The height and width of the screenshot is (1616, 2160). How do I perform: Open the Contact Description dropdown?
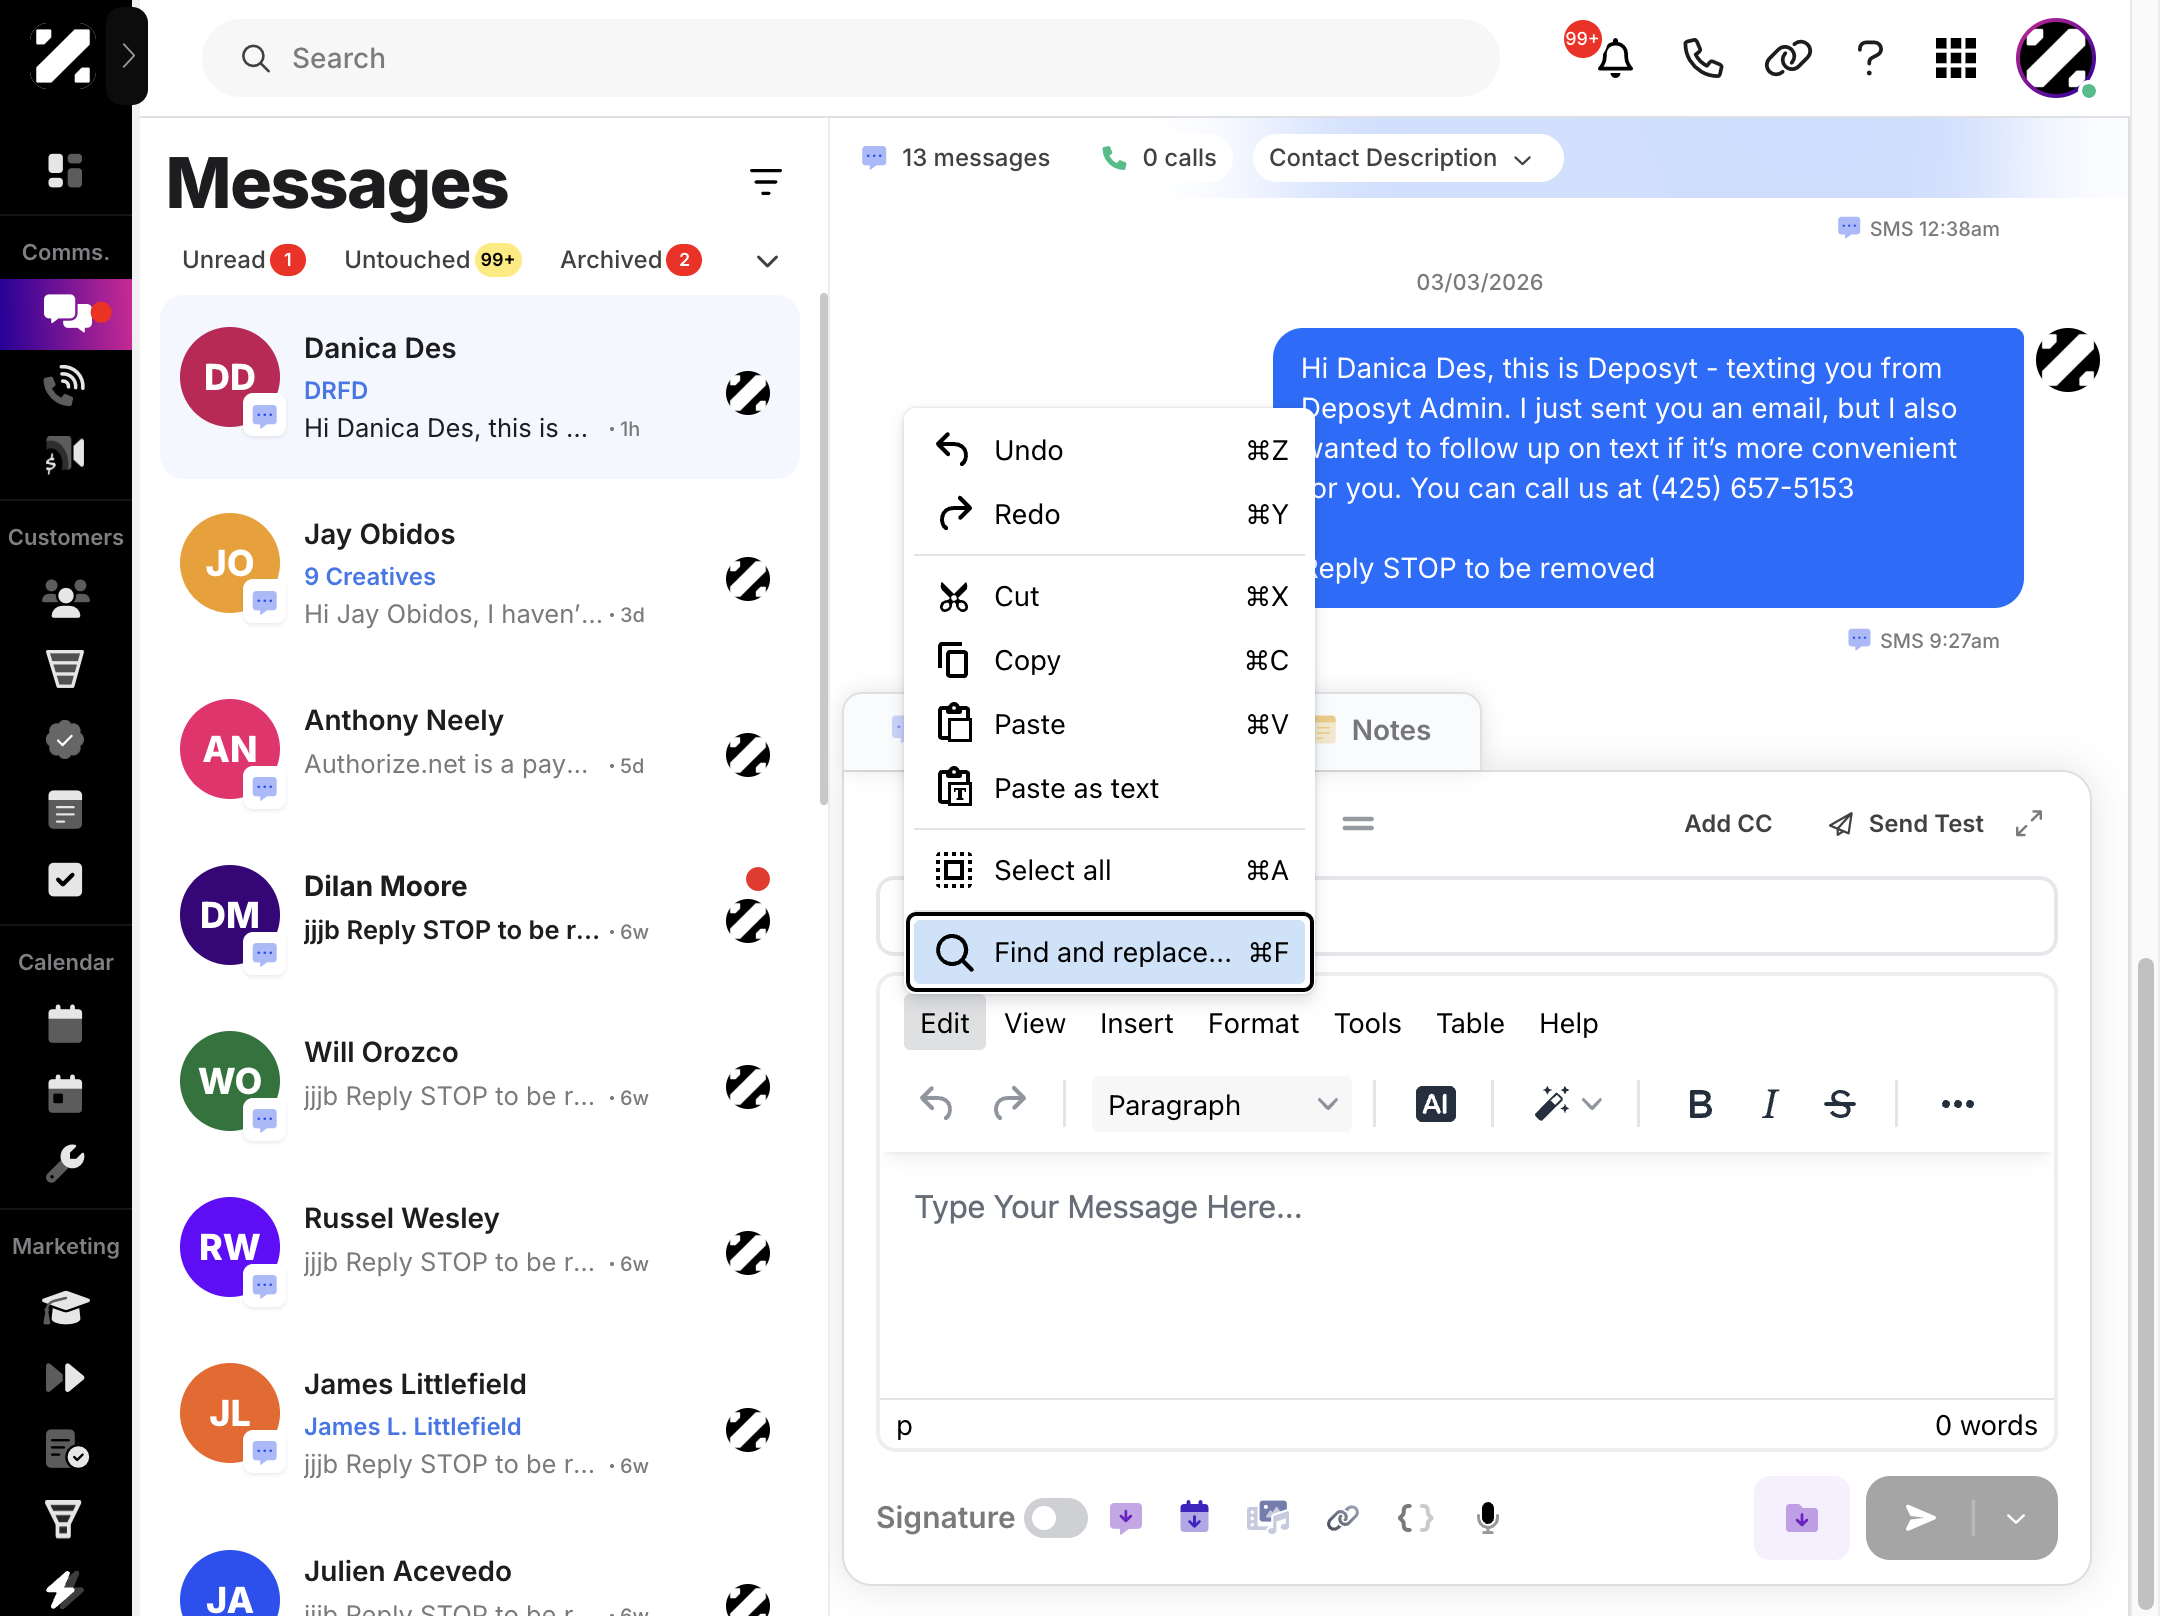point(1407,158)
